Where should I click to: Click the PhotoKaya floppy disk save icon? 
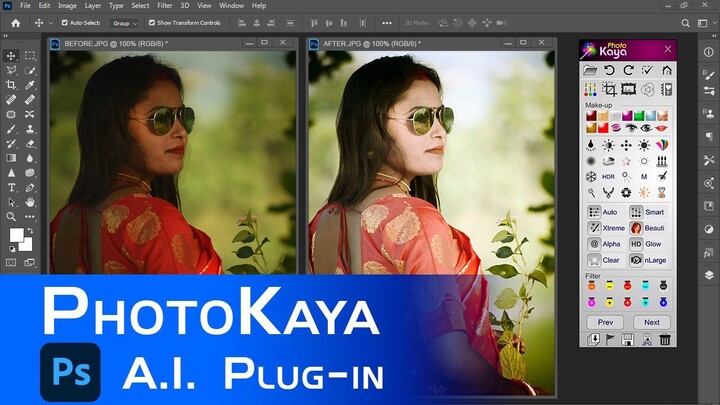coord(627,339)
